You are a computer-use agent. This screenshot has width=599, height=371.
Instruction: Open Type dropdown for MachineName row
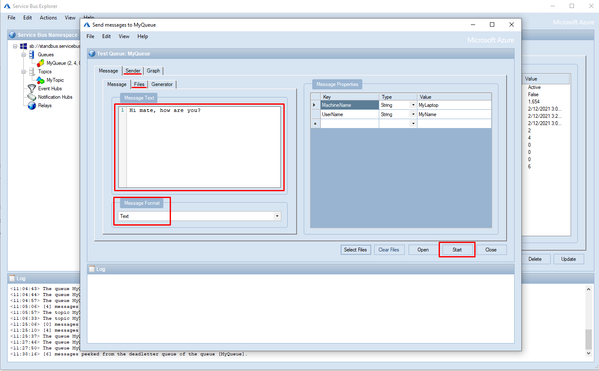[413, 105]
